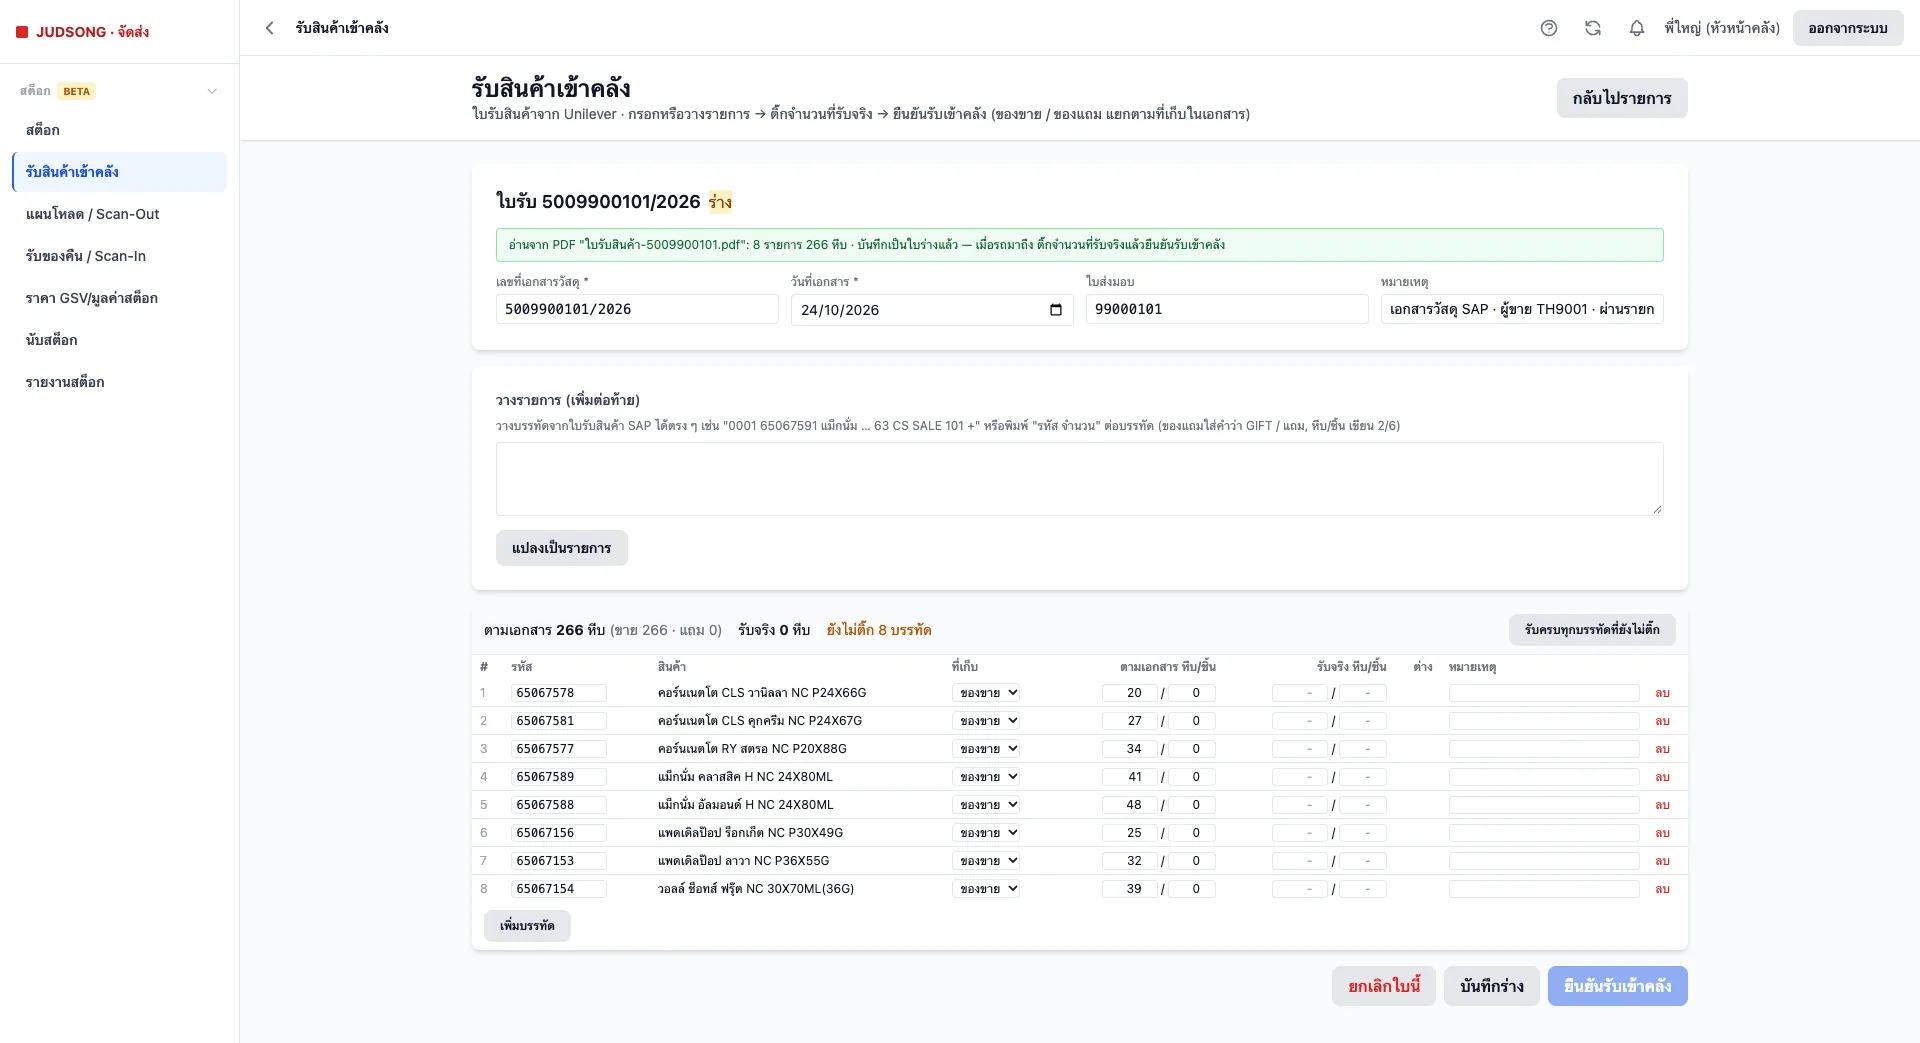
Task: Open storage dropdown for row 65067156
Action: (986, 833)
